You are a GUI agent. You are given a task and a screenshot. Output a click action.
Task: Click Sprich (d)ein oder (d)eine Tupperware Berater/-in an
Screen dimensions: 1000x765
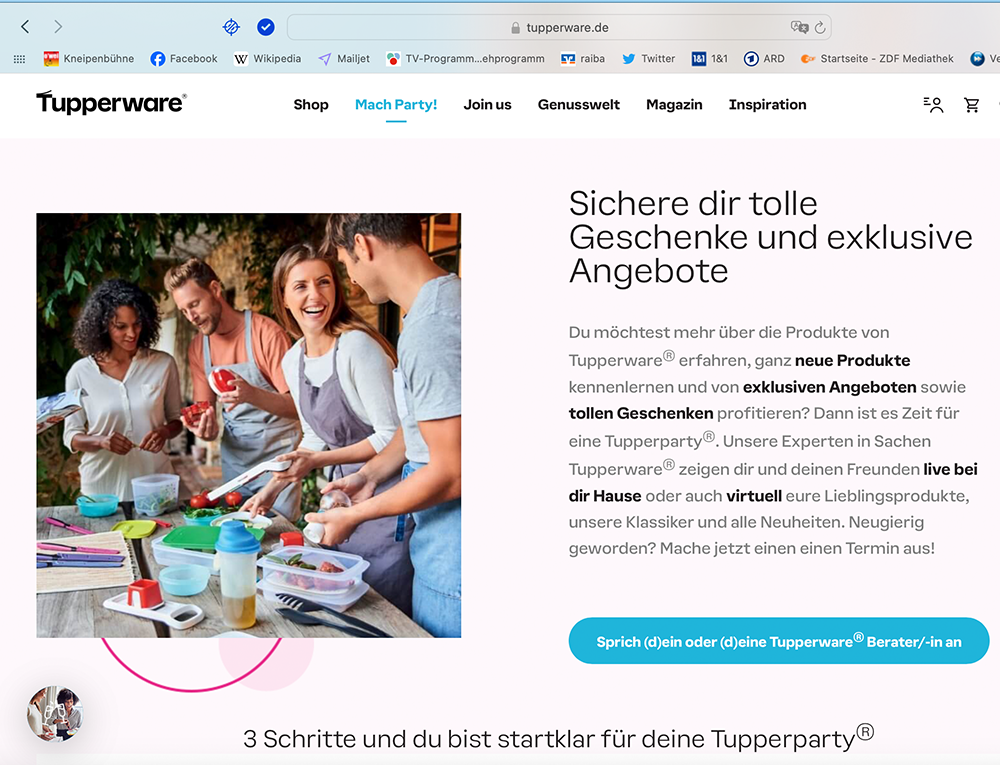(779, 641)
